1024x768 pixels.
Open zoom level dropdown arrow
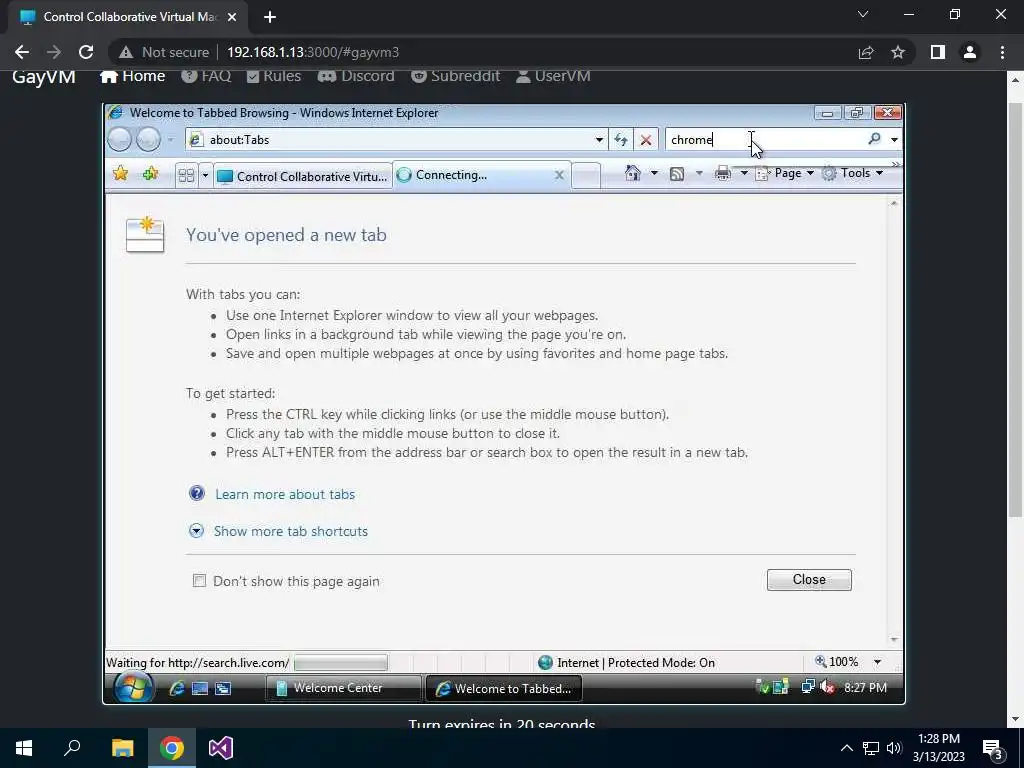pos(878,662)
